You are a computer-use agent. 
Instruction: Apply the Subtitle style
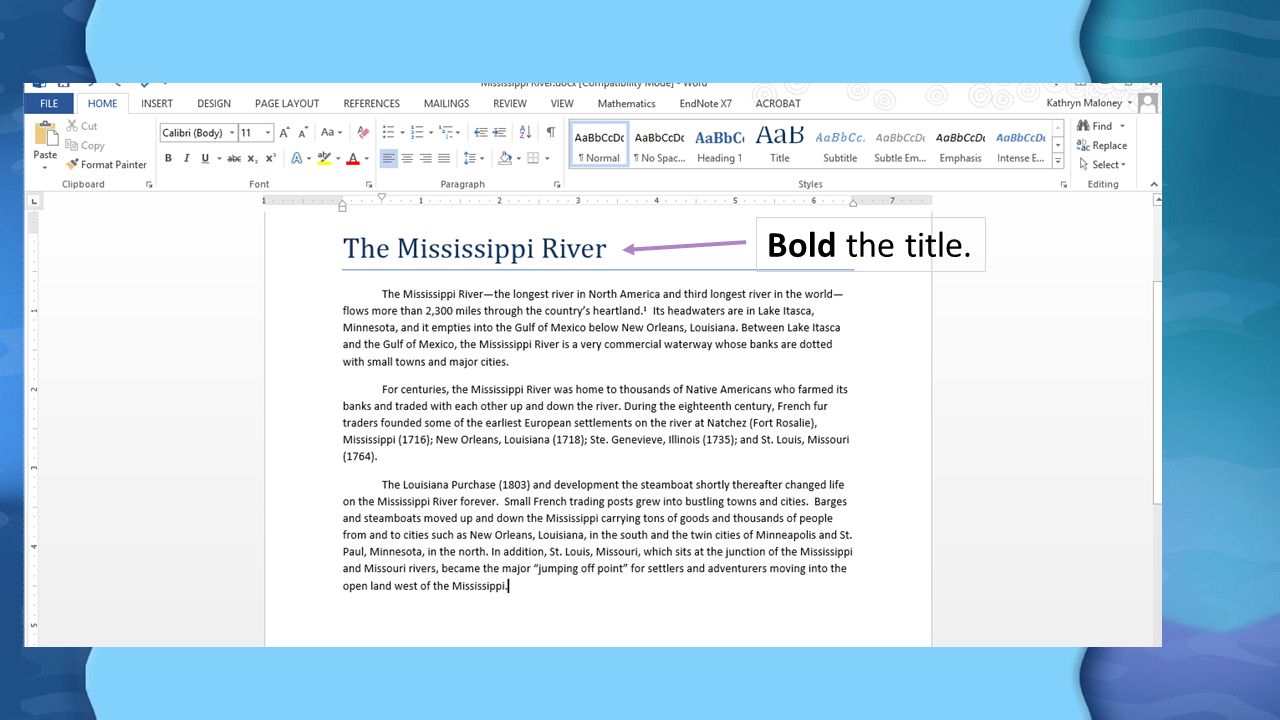(840, 144)
